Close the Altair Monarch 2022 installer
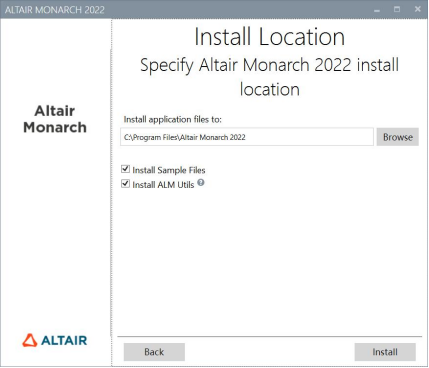Image resolution: width=429 pixels, height=368 pixels. coord(417,9)
